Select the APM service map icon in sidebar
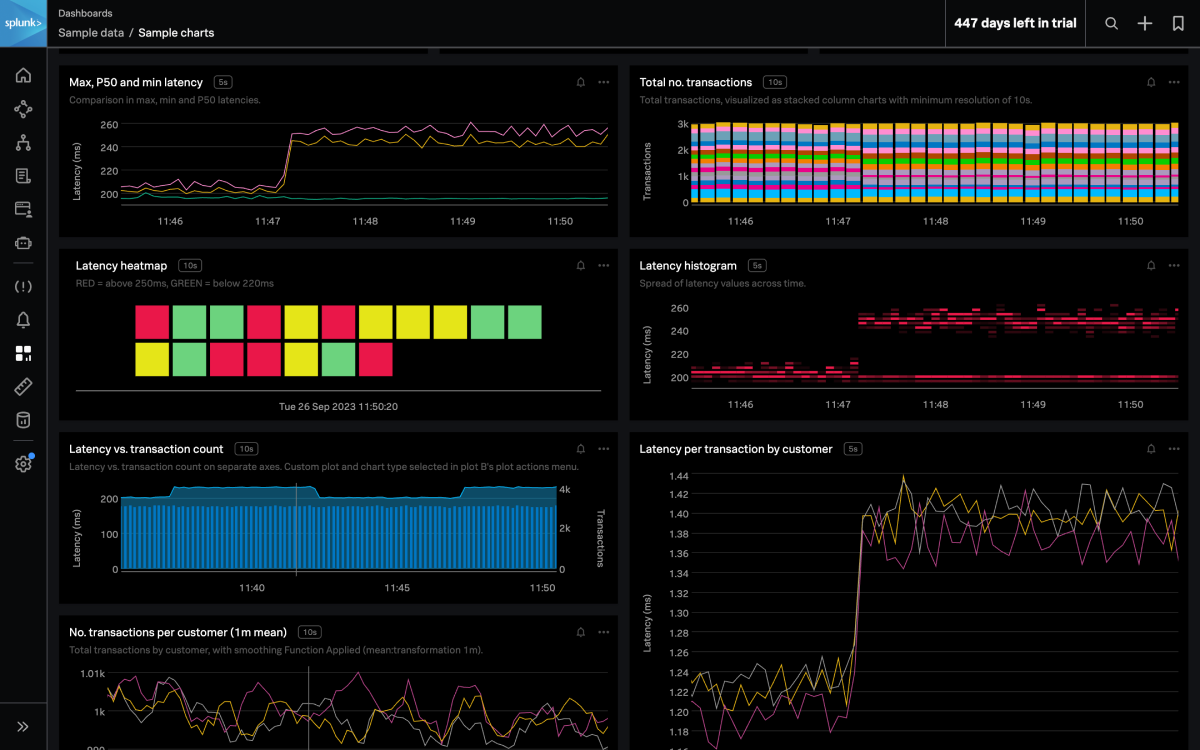Screen dimensions: 1200x750 tap(23, 109)
